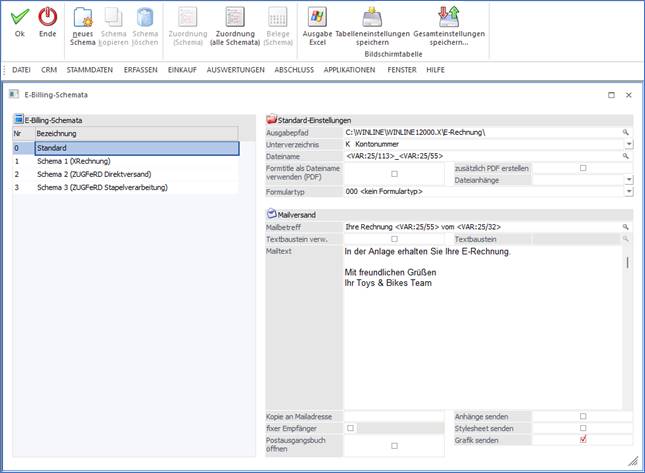Open the EINKAUF menu
Screen dimensions: 645x473
[x=182, y=70]
